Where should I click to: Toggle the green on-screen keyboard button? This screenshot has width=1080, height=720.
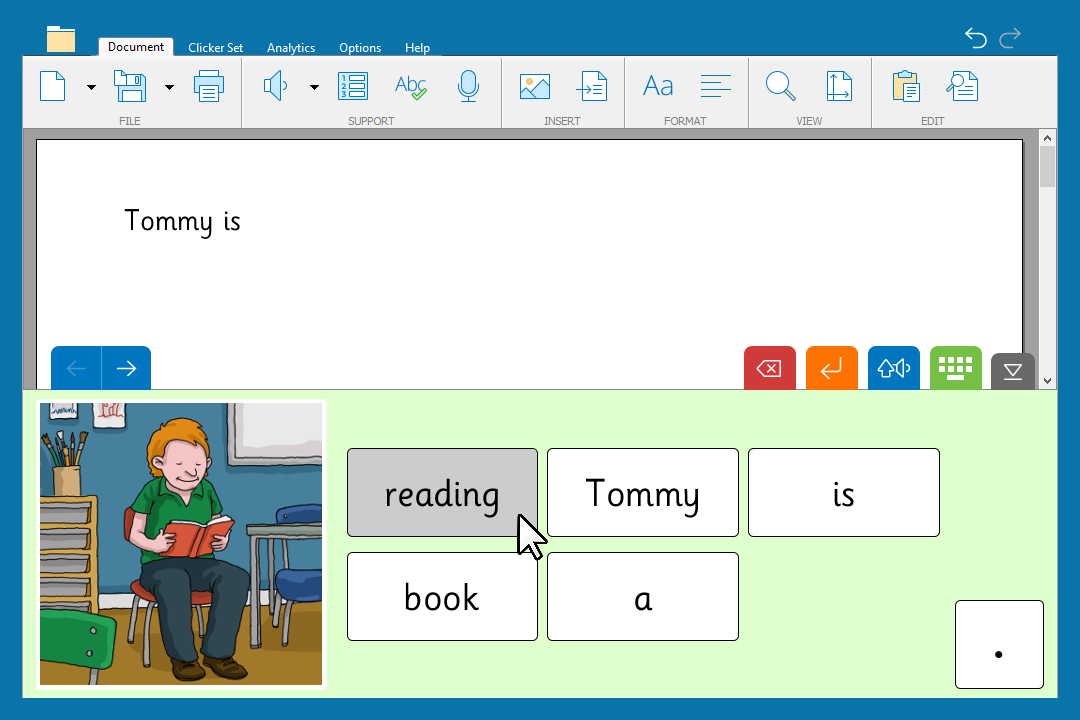click(955, 368)
